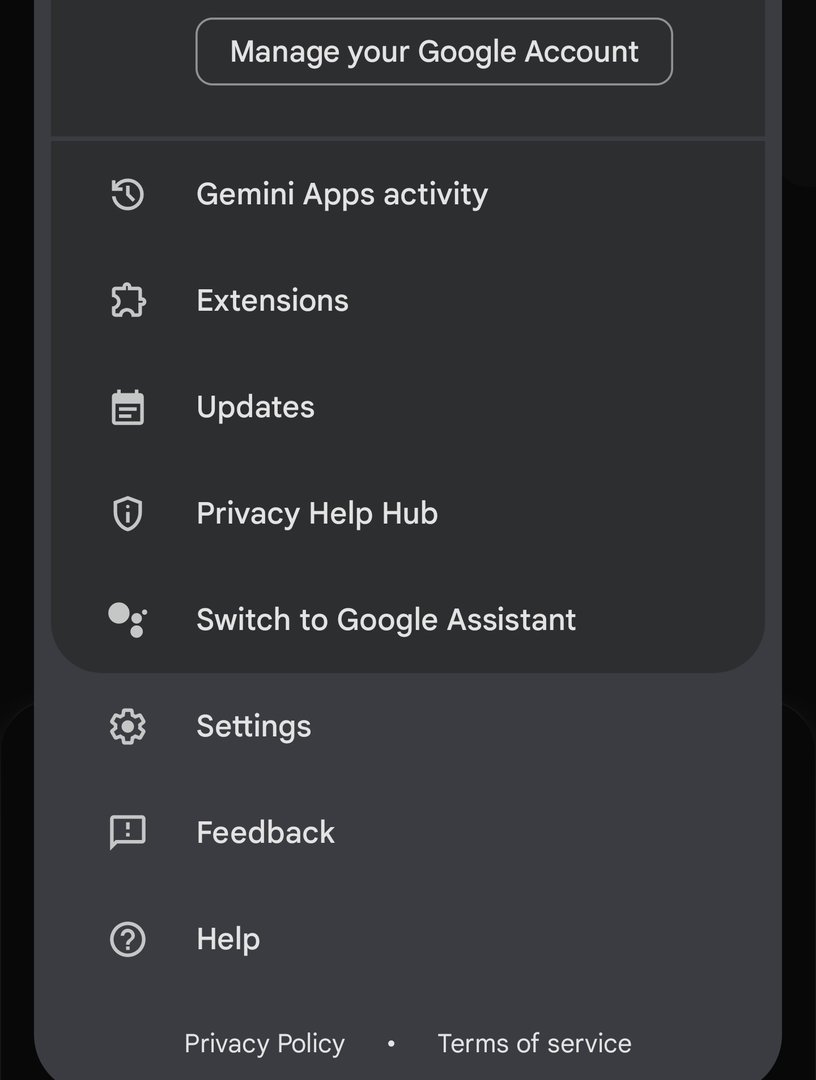This screenshot has width=816, height=1080.
Task: Tap the Google Assistant dots icon
Action: tap(127, 620)
